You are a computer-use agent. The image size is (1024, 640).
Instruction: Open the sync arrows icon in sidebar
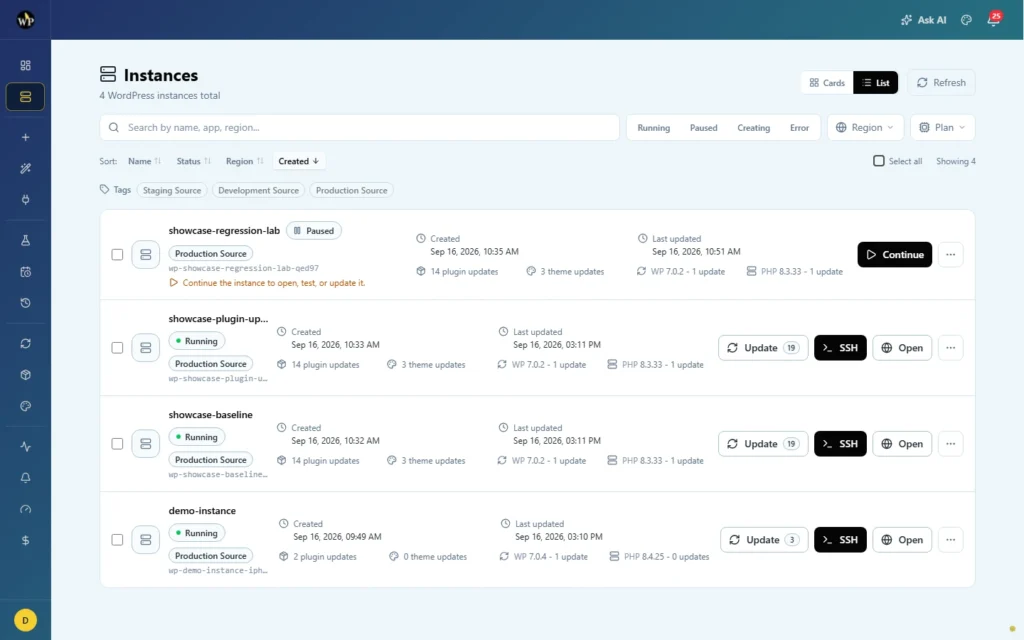(x=25, y=344)
